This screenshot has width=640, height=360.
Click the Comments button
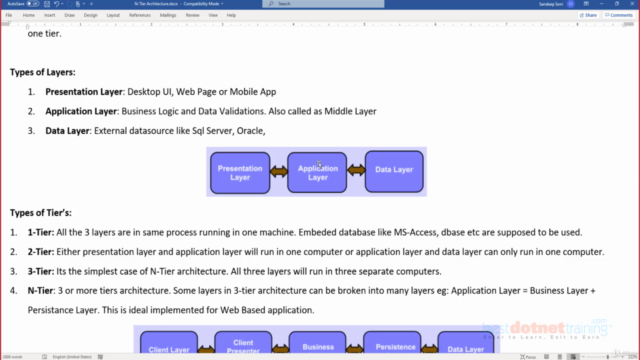(x=619, y=15)
